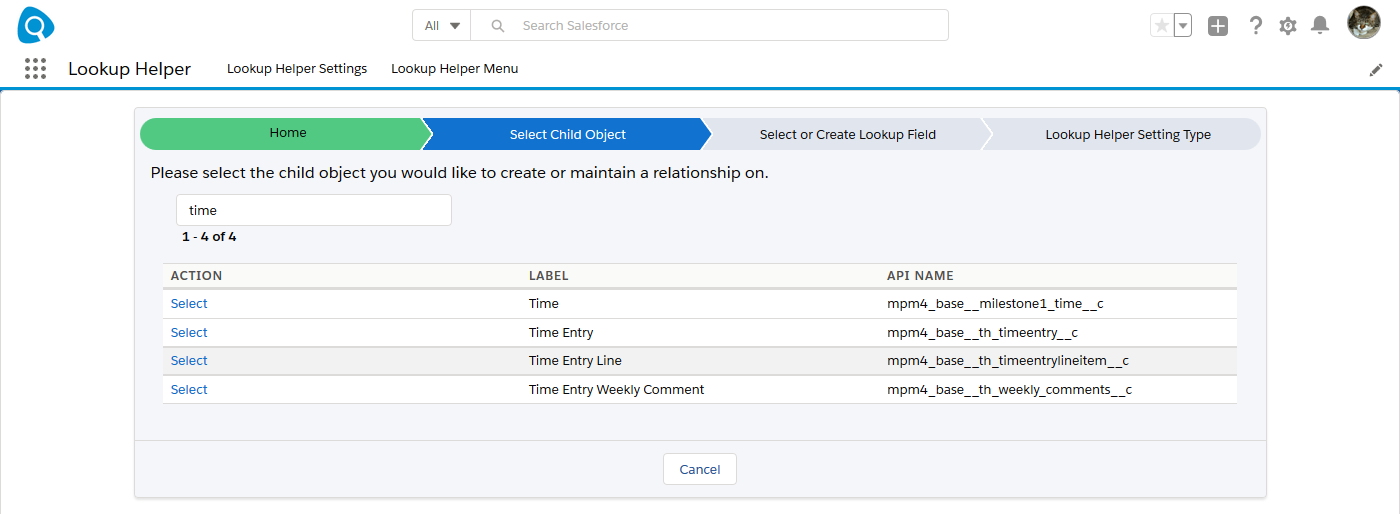Viewport: 1400px width, 514px height.
Task: Click the LABEL column header
Action: 549,276
